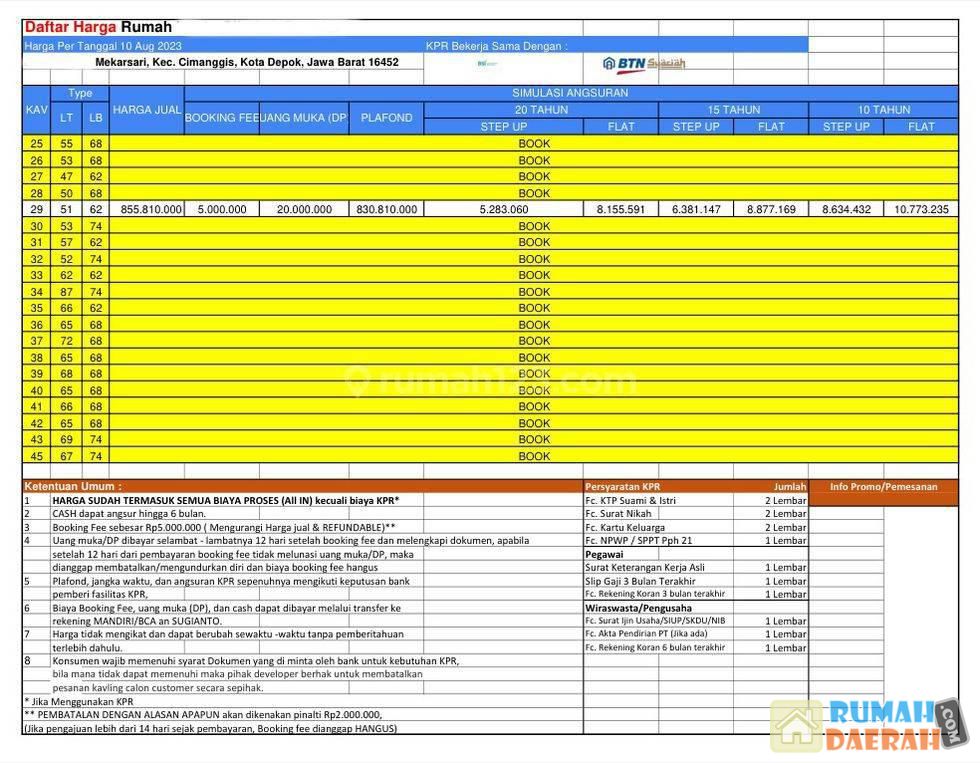Screen dimensions: 980x763
Task: Click the small BSI bank logo
Action: click(x=487, y=63)
